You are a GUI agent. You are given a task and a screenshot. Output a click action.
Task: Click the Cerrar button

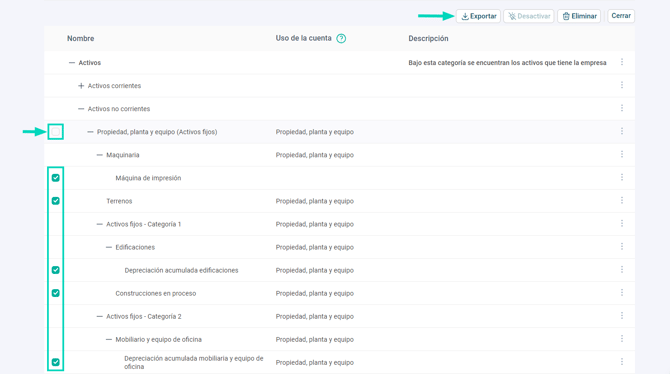pos(621,16)
